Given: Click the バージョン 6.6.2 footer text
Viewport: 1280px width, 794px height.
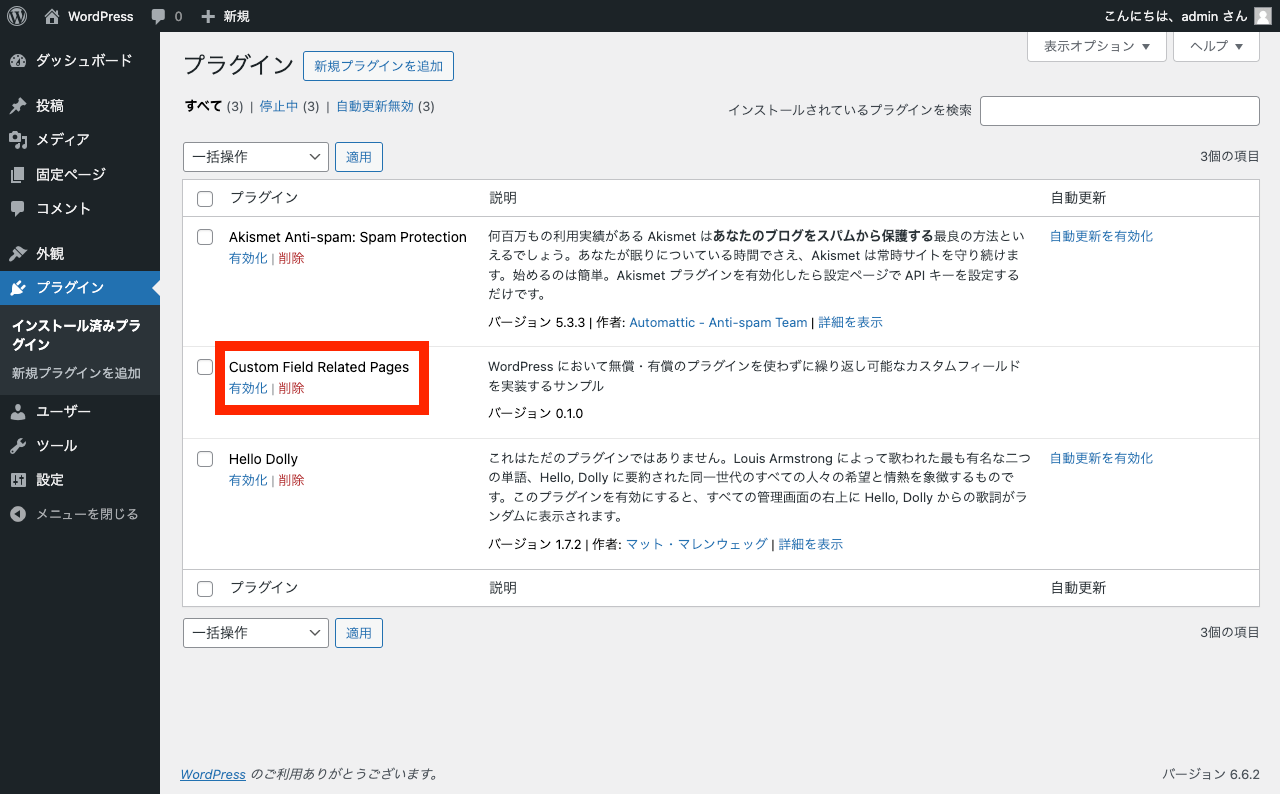Looking at the screenshot, I should click(x=1211, y=775).
